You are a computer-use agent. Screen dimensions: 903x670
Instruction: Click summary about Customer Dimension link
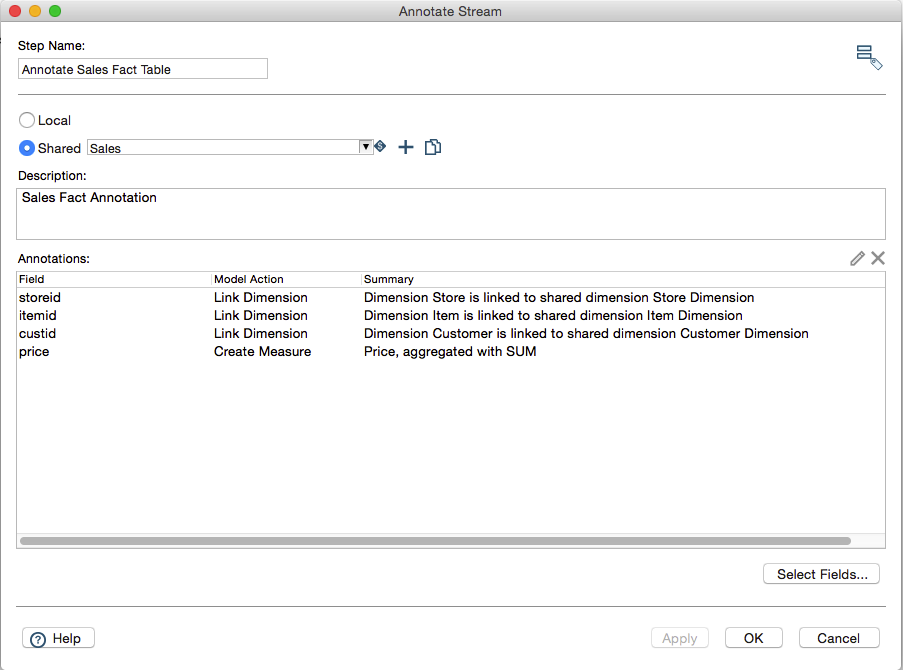(586, 334)
